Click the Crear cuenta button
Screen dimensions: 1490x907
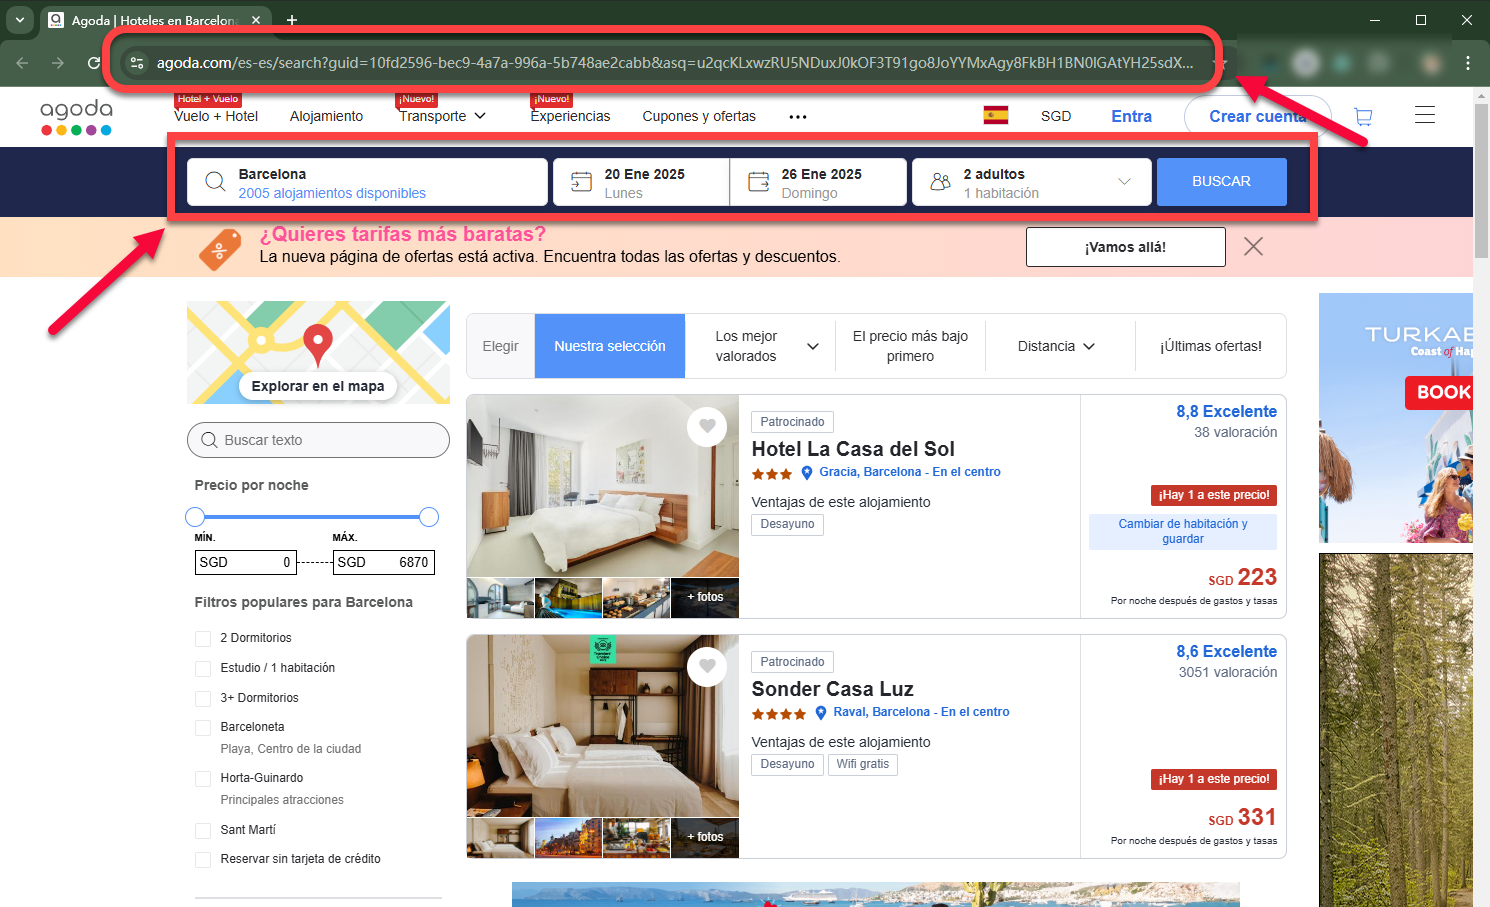pos(1258,116)
